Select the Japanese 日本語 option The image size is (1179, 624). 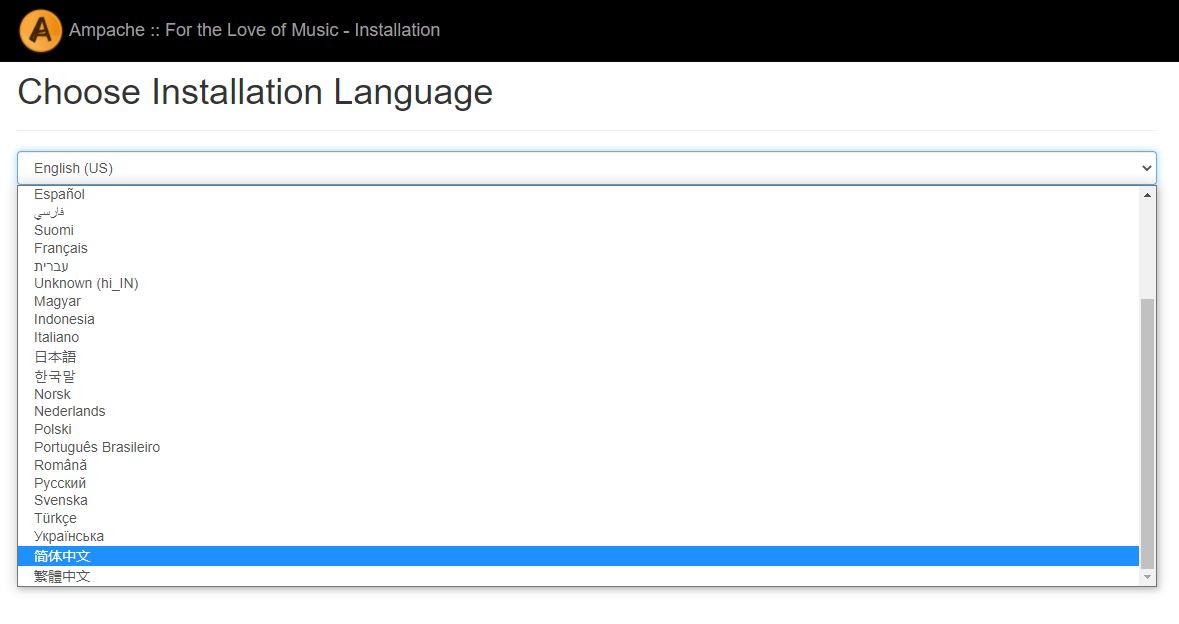tap(578, 356)
